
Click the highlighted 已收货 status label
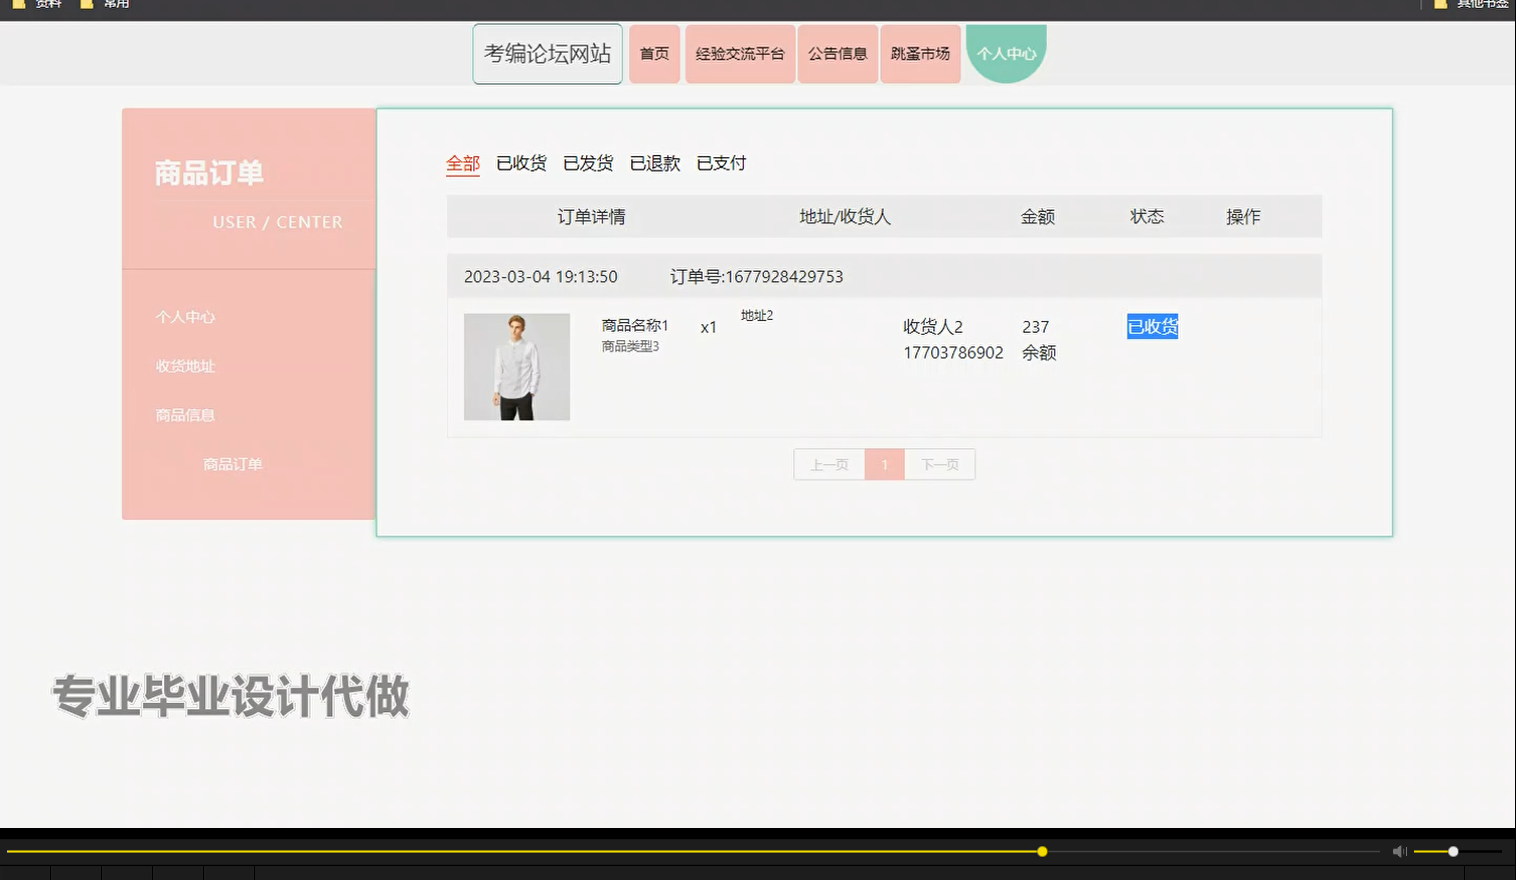click(x=1152, y=326)
